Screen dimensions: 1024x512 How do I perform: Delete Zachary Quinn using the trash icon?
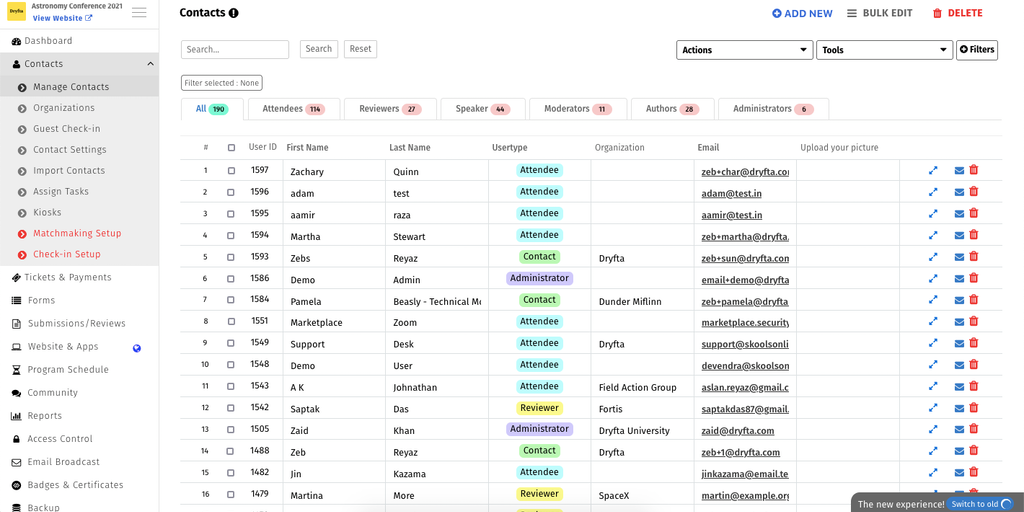pyautogui.click(x=974, y=171)
